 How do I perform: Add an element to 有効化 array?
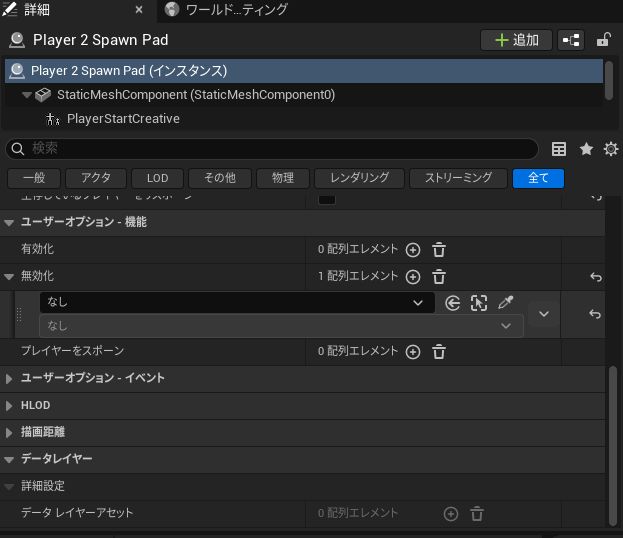(413, 250)
